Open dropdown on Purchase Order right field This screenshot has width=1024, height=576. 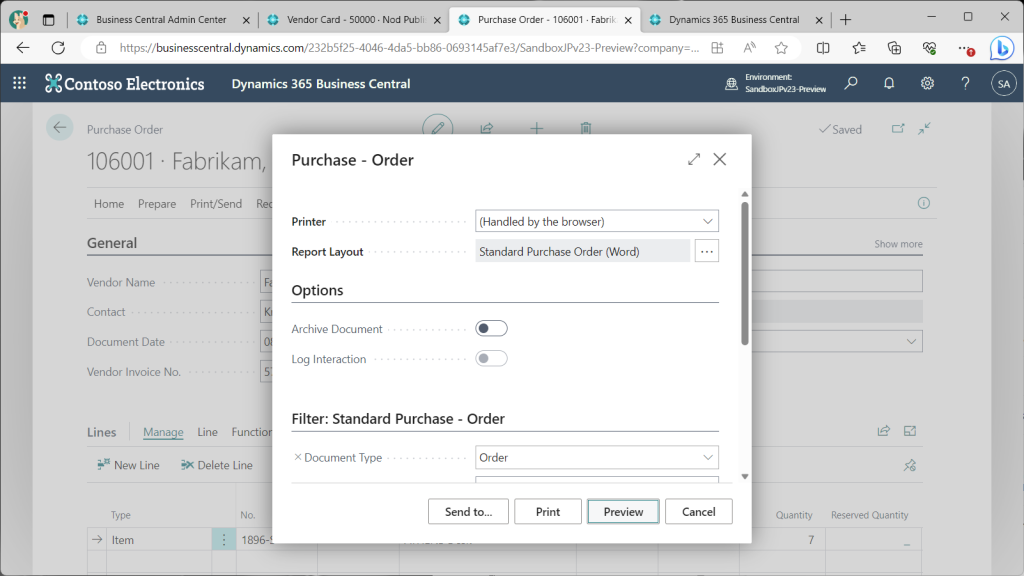(x=911, y=342)
